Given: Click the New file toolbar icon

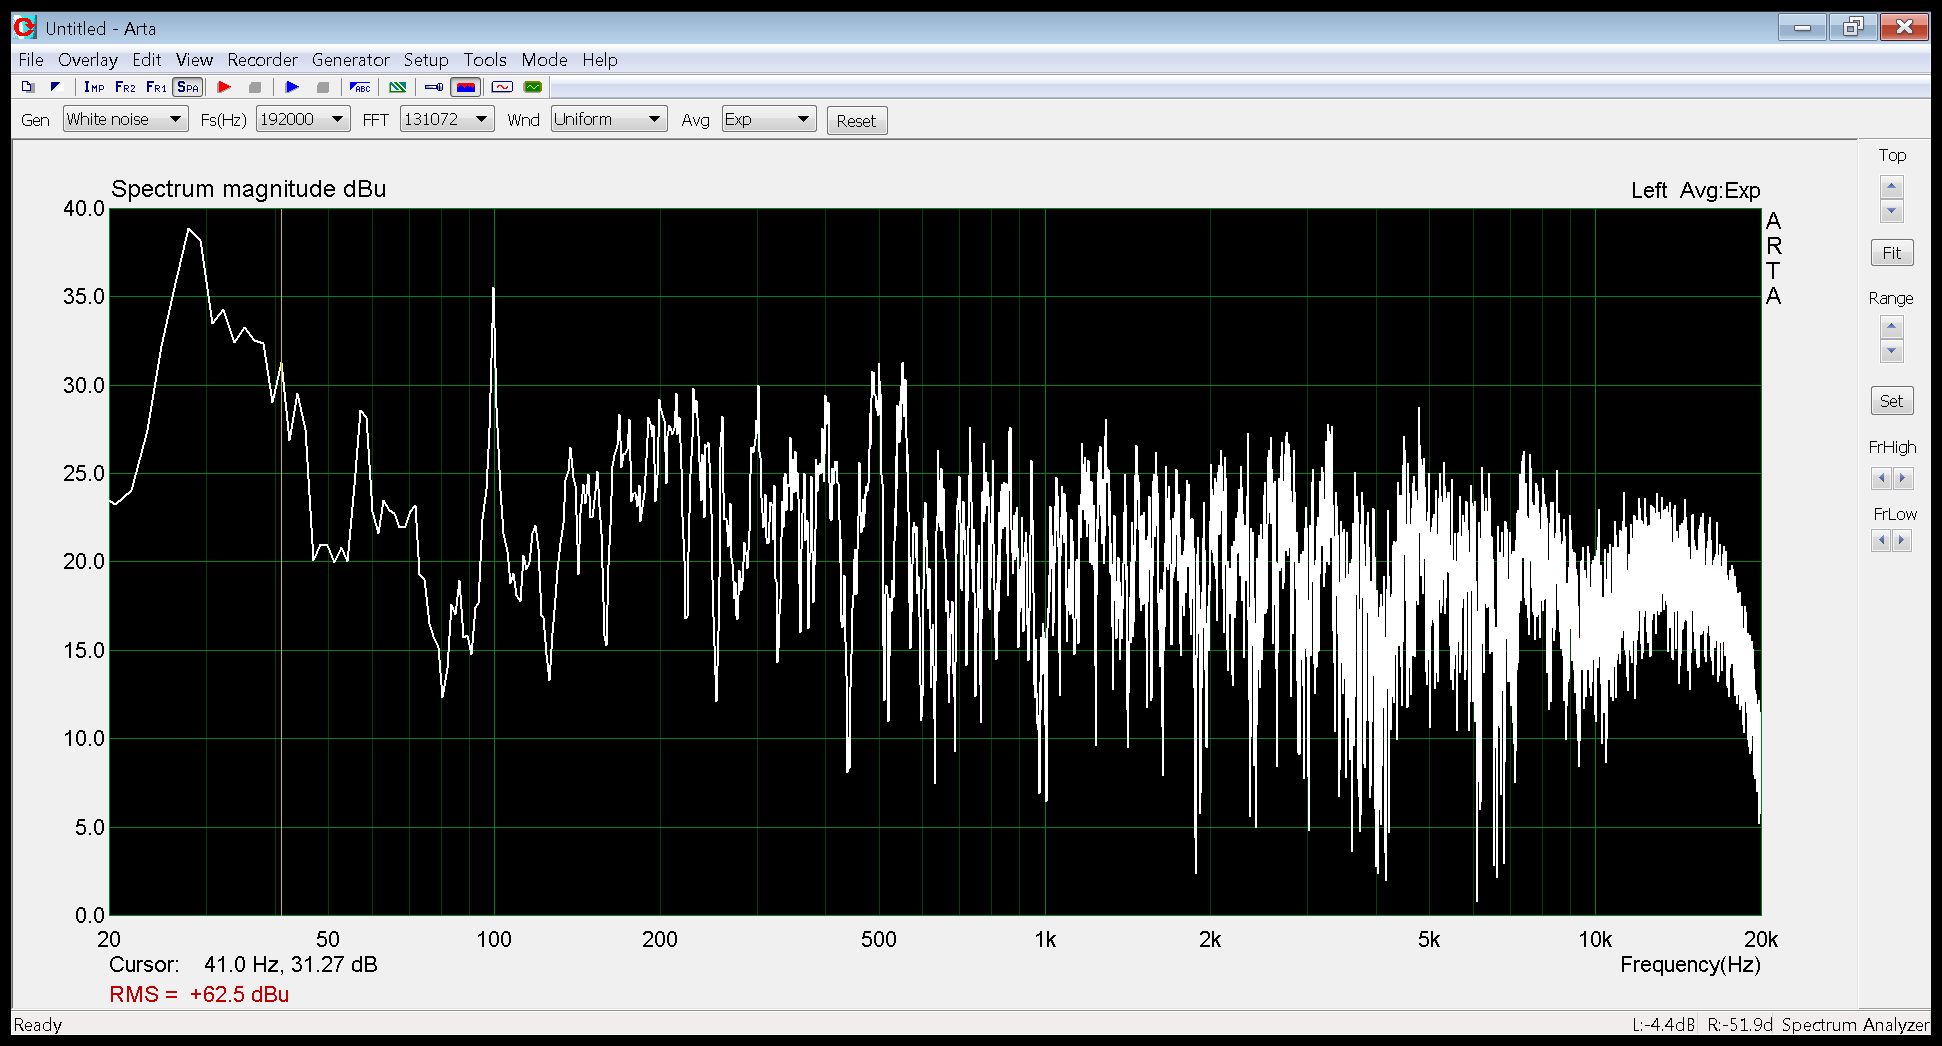Looking at the screenshot, I should [28, 87].
